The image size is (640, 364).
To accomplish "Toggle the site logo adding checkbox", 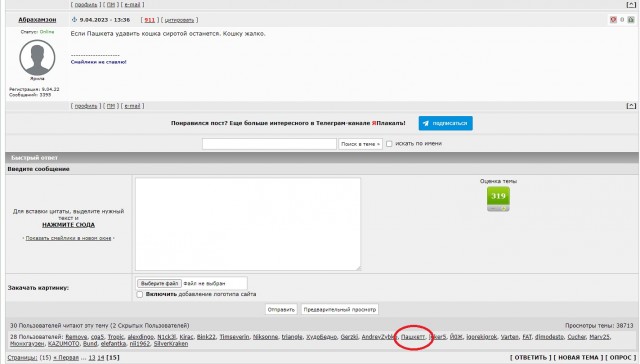I will (x=140, y=294).
